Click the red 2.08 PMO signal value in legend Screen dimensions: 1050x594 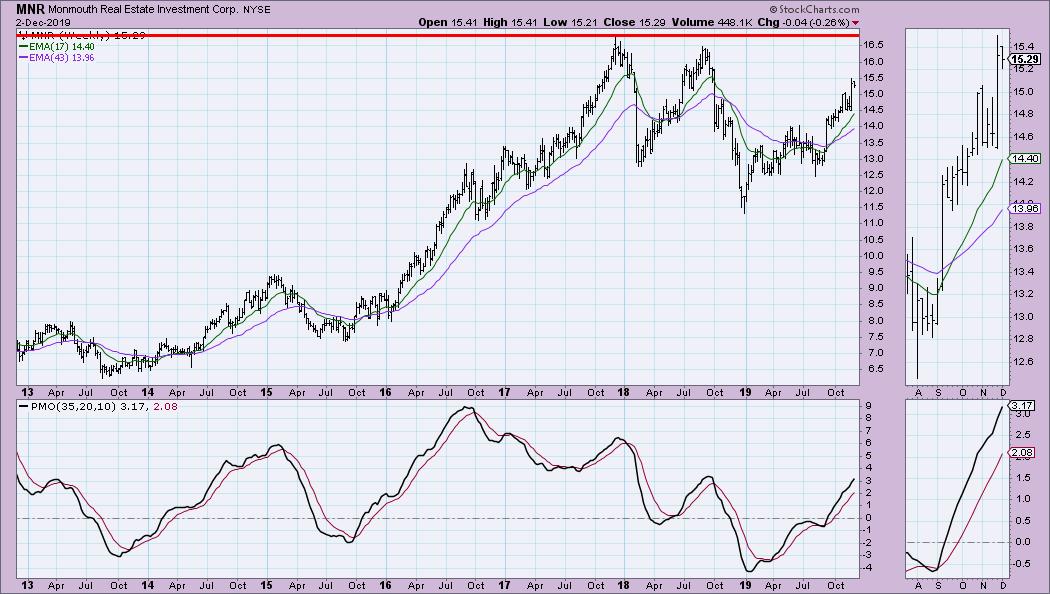click(166, 406)
